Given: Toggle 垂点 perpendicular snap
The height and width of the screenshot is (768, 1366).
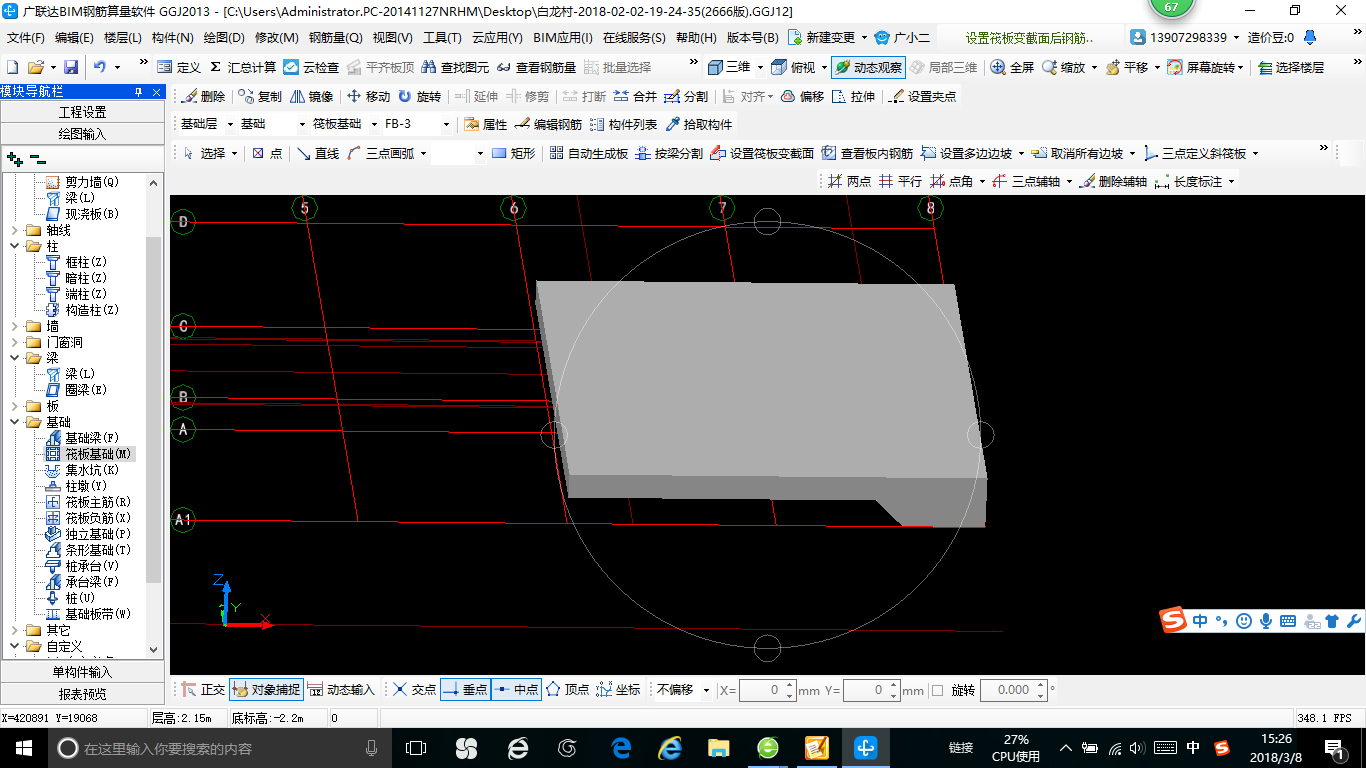Looking at the screenshot, I should (x=465, y=690).
